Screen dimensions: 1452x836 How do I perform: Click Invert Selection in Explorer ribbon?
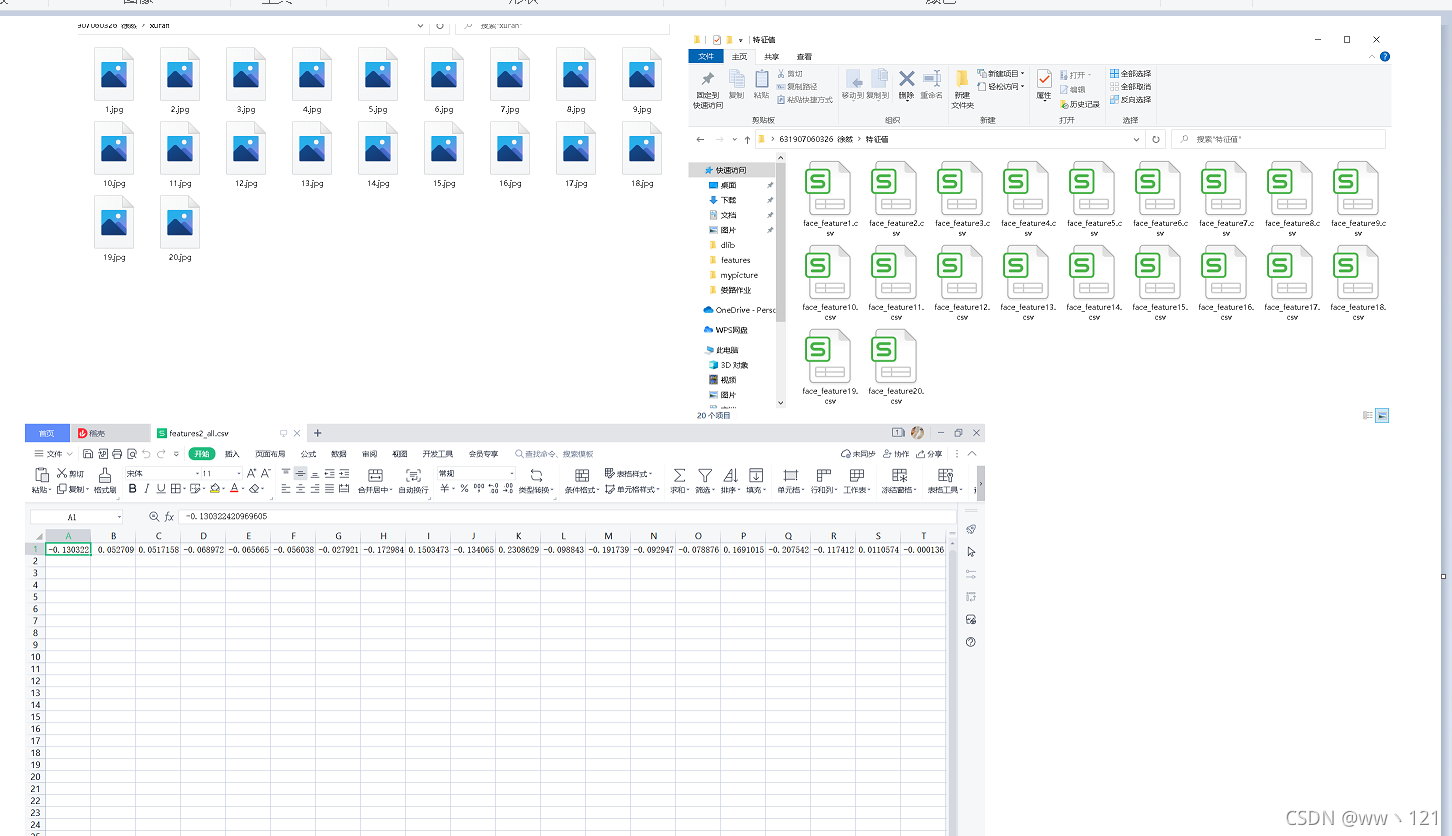(x=1130, y=100)
